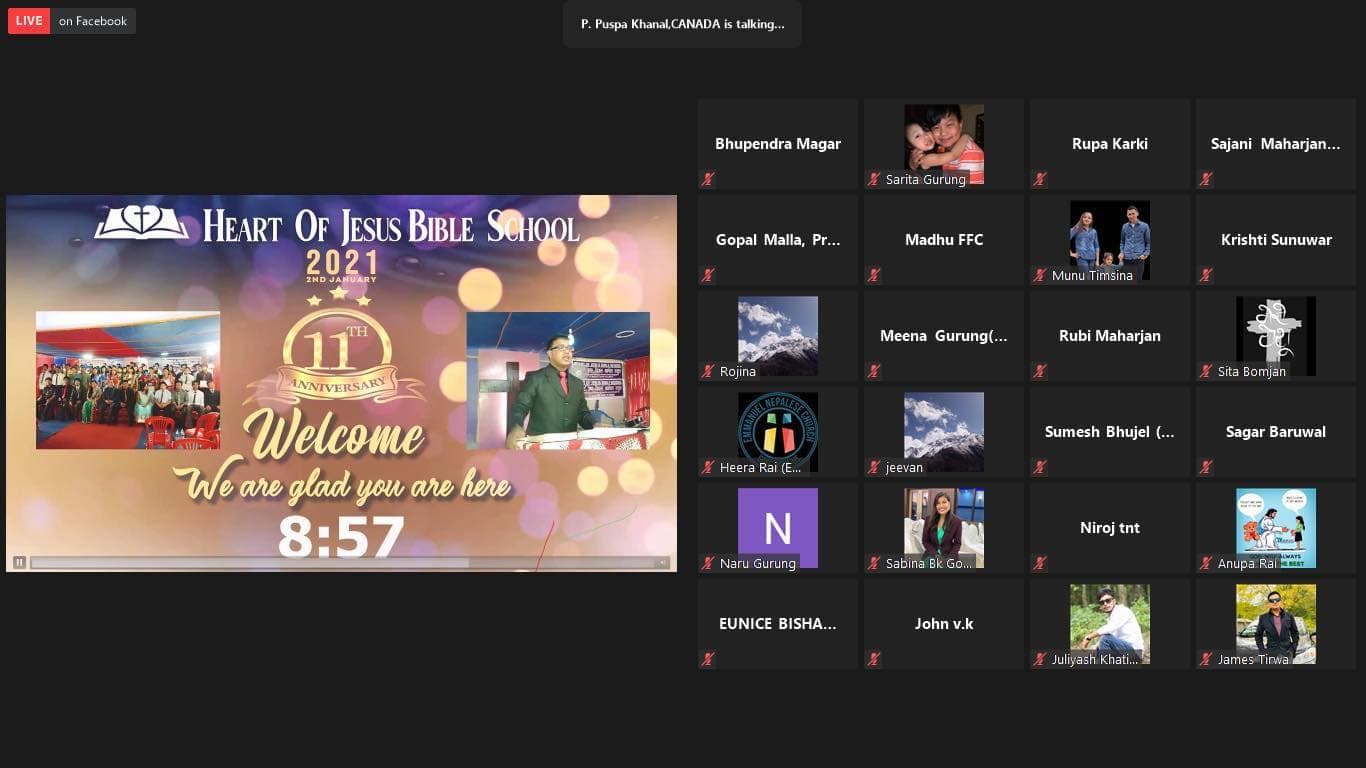
Task: Click the muted mic icon beside James Tirwa
Action: tap(1206, 659)
